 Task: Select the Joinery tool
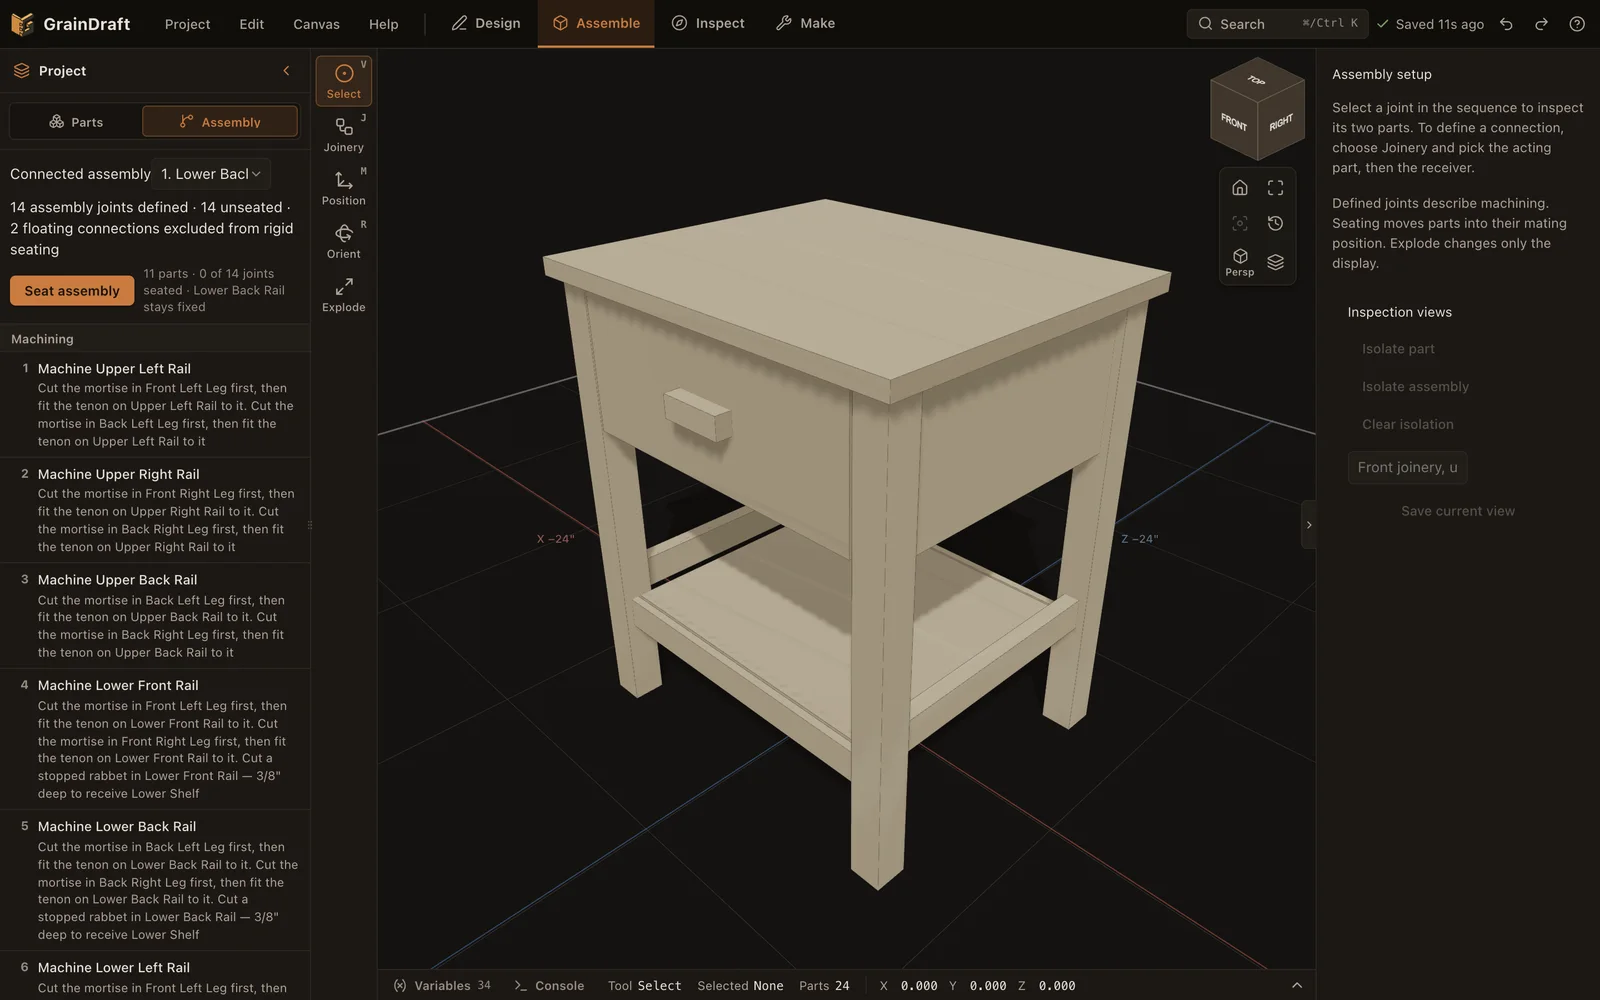[344, 134]
